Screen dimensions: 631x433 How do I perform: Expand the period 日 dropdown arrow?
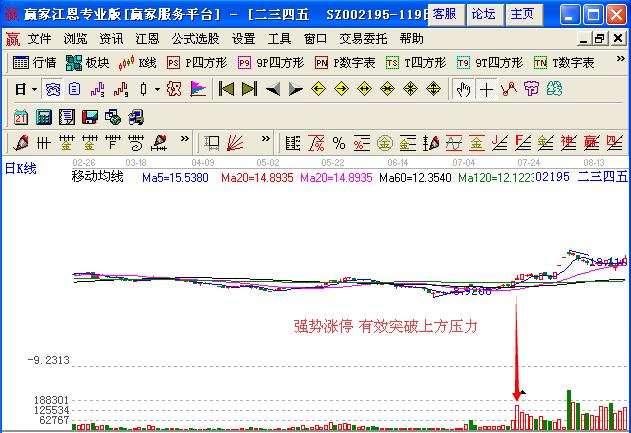pos(33,89)
